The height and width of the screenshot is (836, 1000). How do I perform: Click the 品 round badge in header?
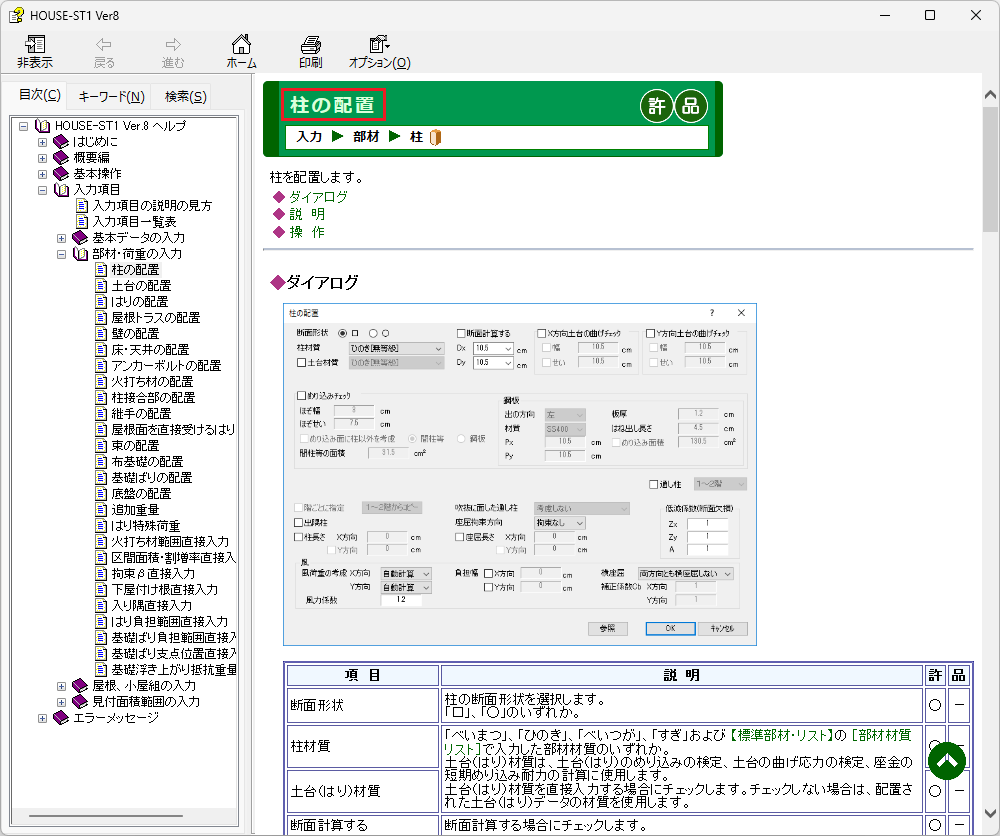click(690, 106)
